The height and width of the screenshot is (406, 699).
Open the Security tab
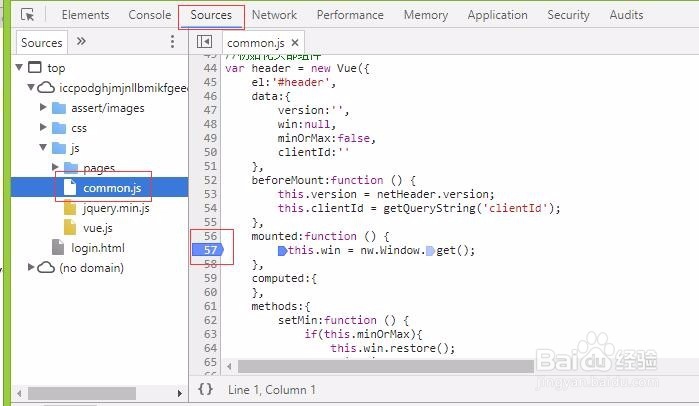568,15
